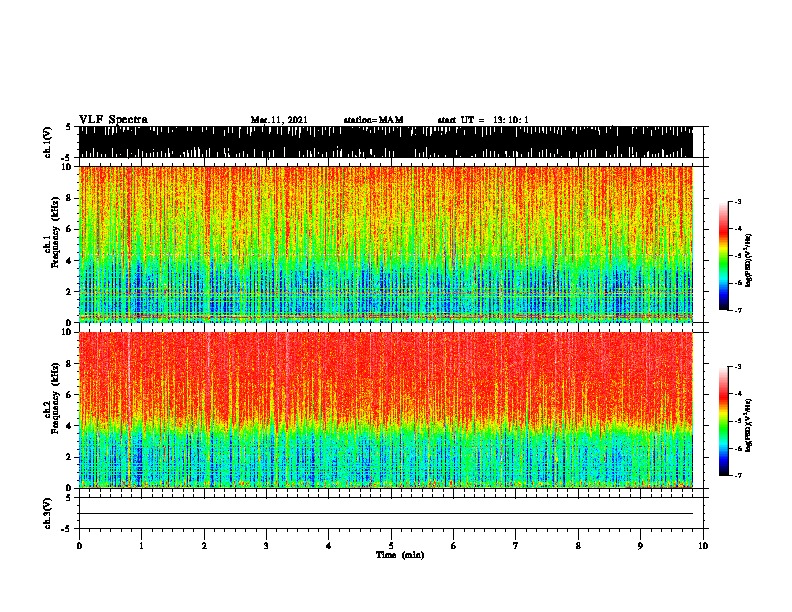Click time axis tick label "7"
The width and height of the screenshot is (792, 612).
tap(516, 546)
